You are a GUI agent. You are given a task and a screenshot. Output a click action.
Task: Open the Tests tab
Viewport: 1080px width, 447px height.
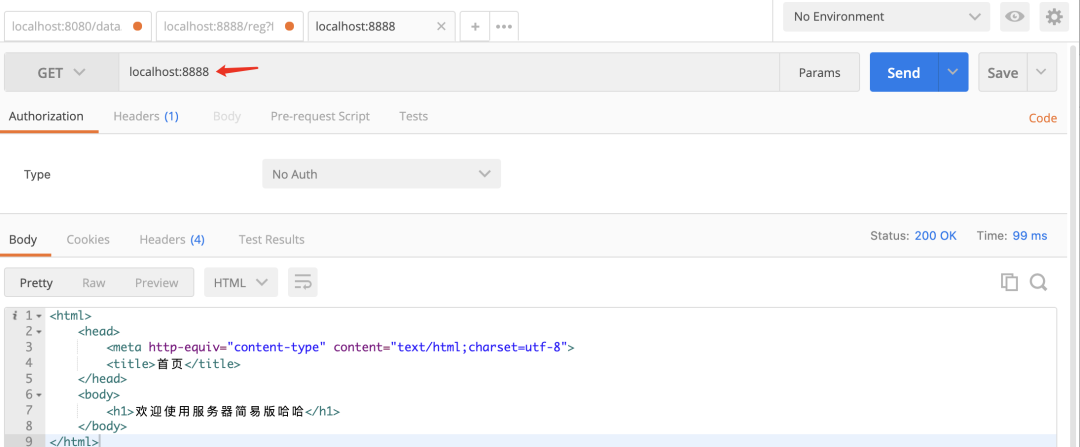tap(413, 116)
